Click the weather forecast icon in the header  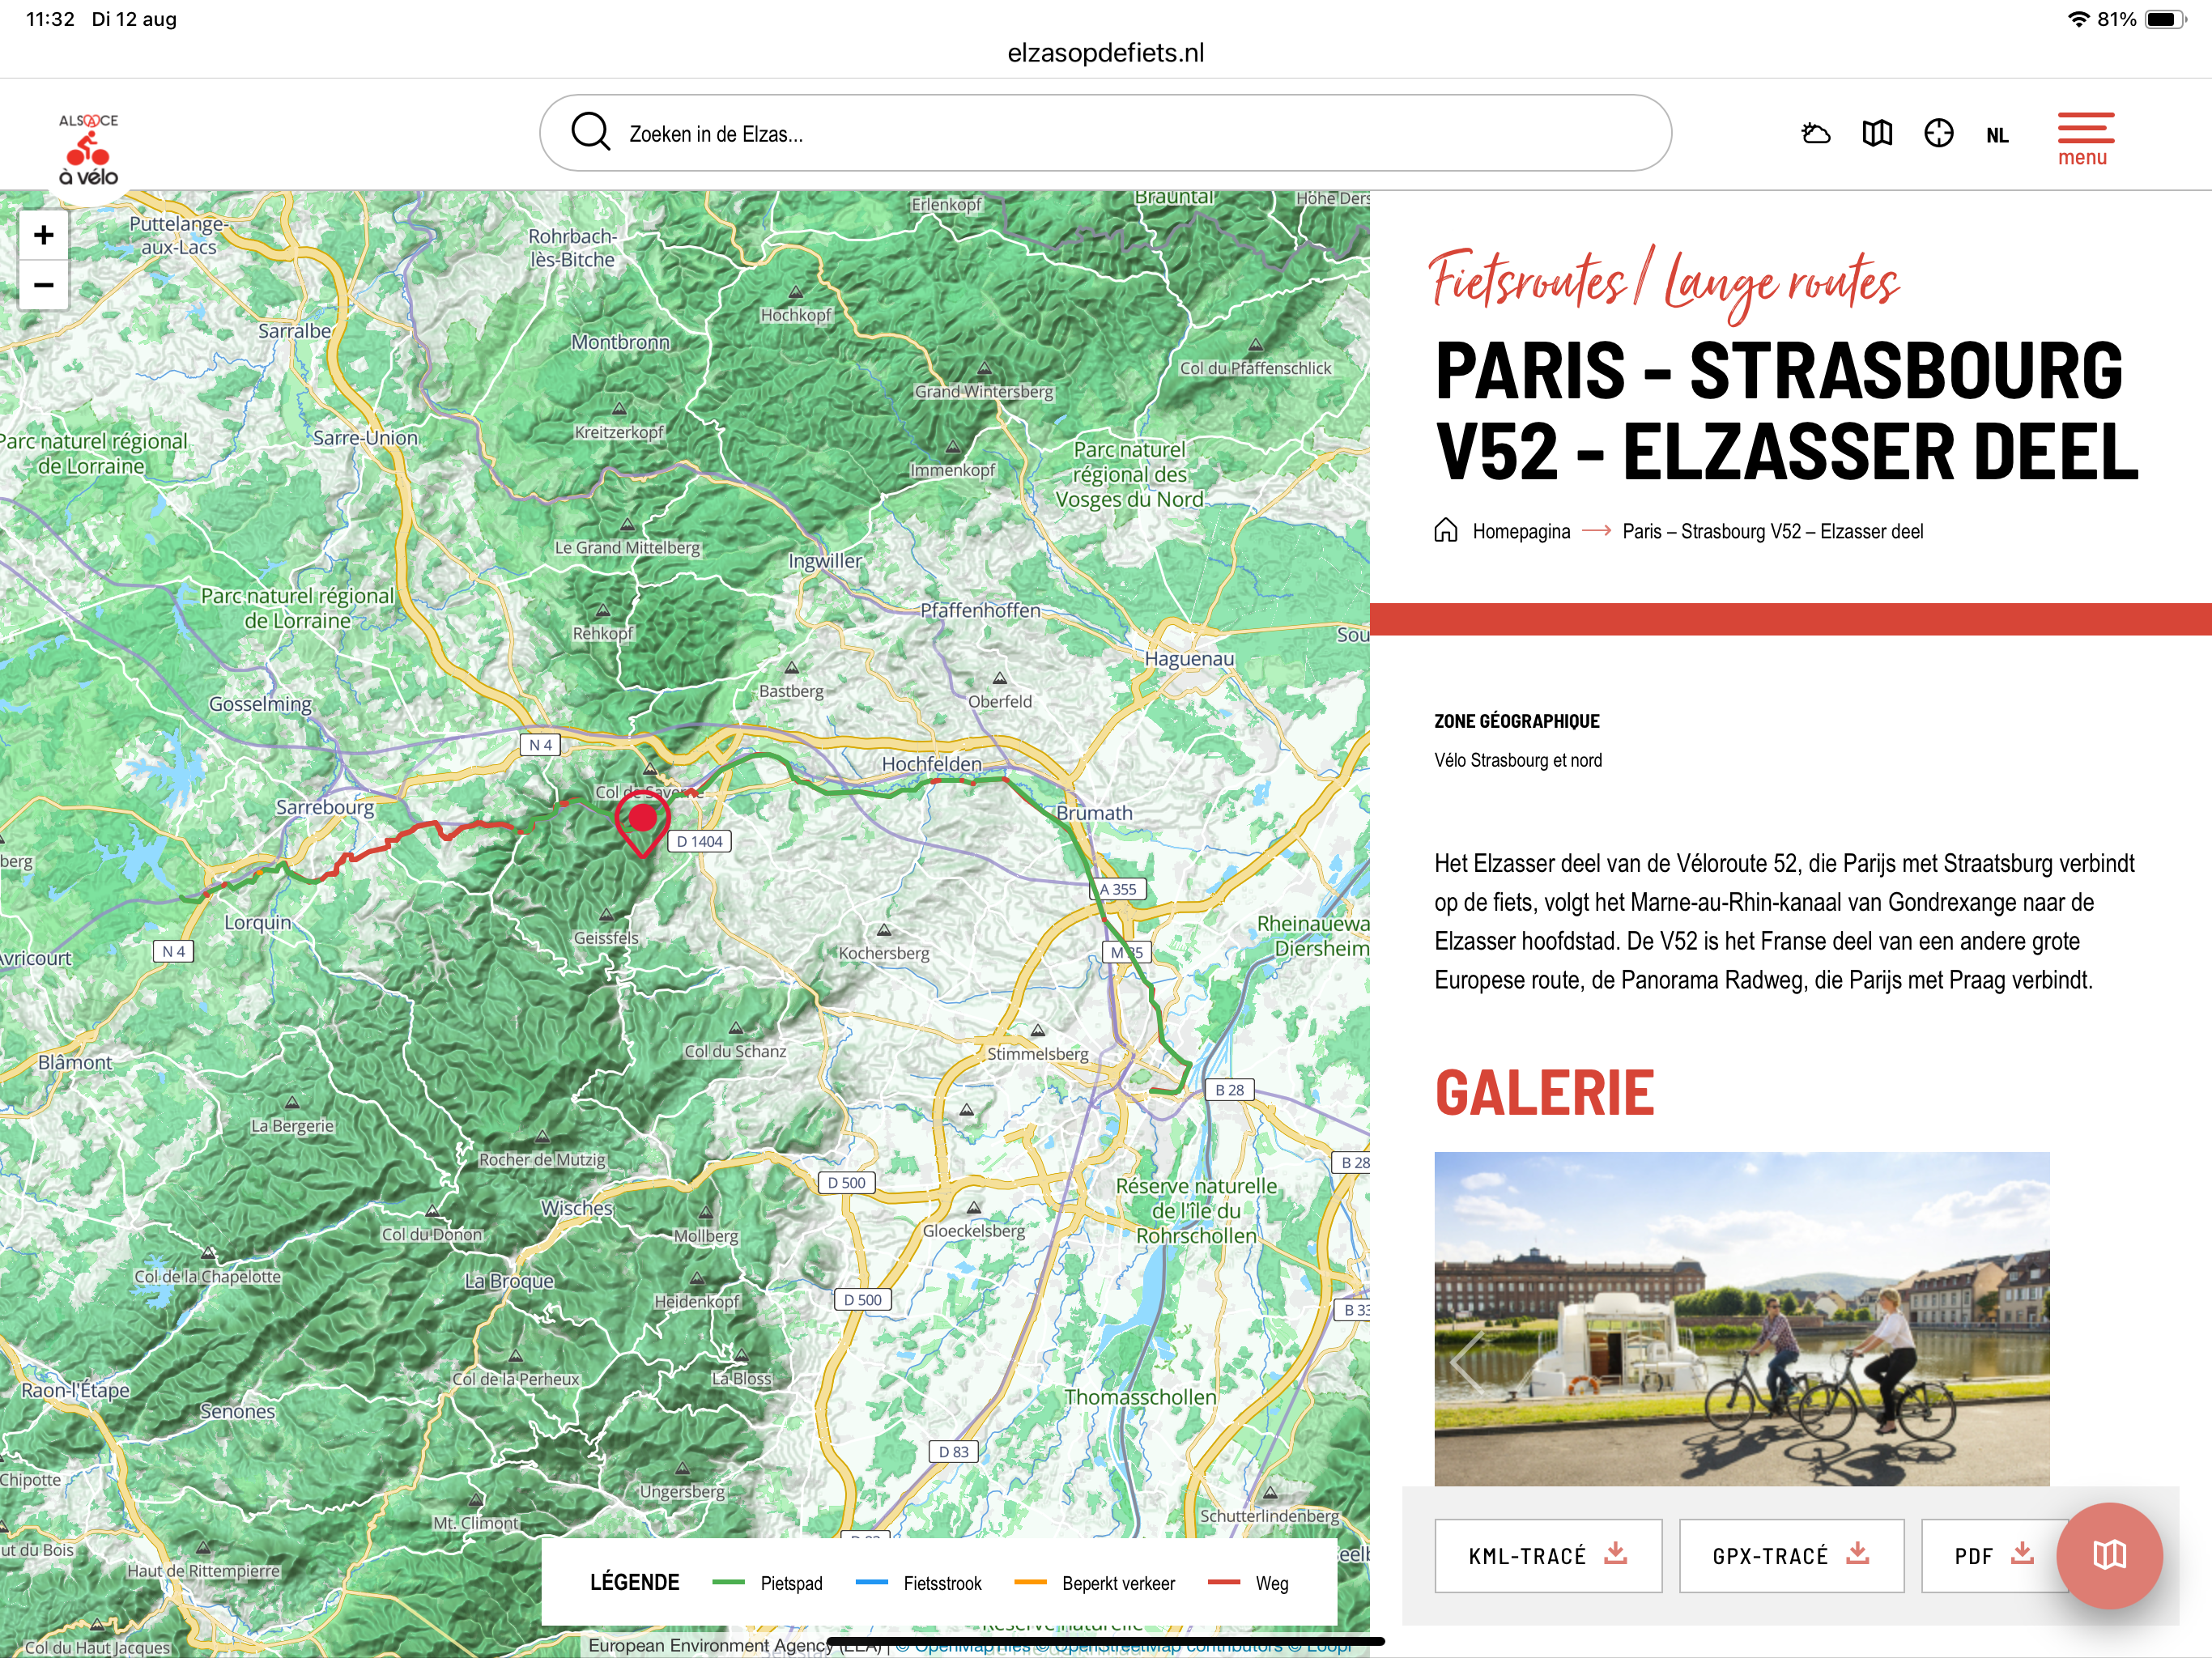point(1815,133)
